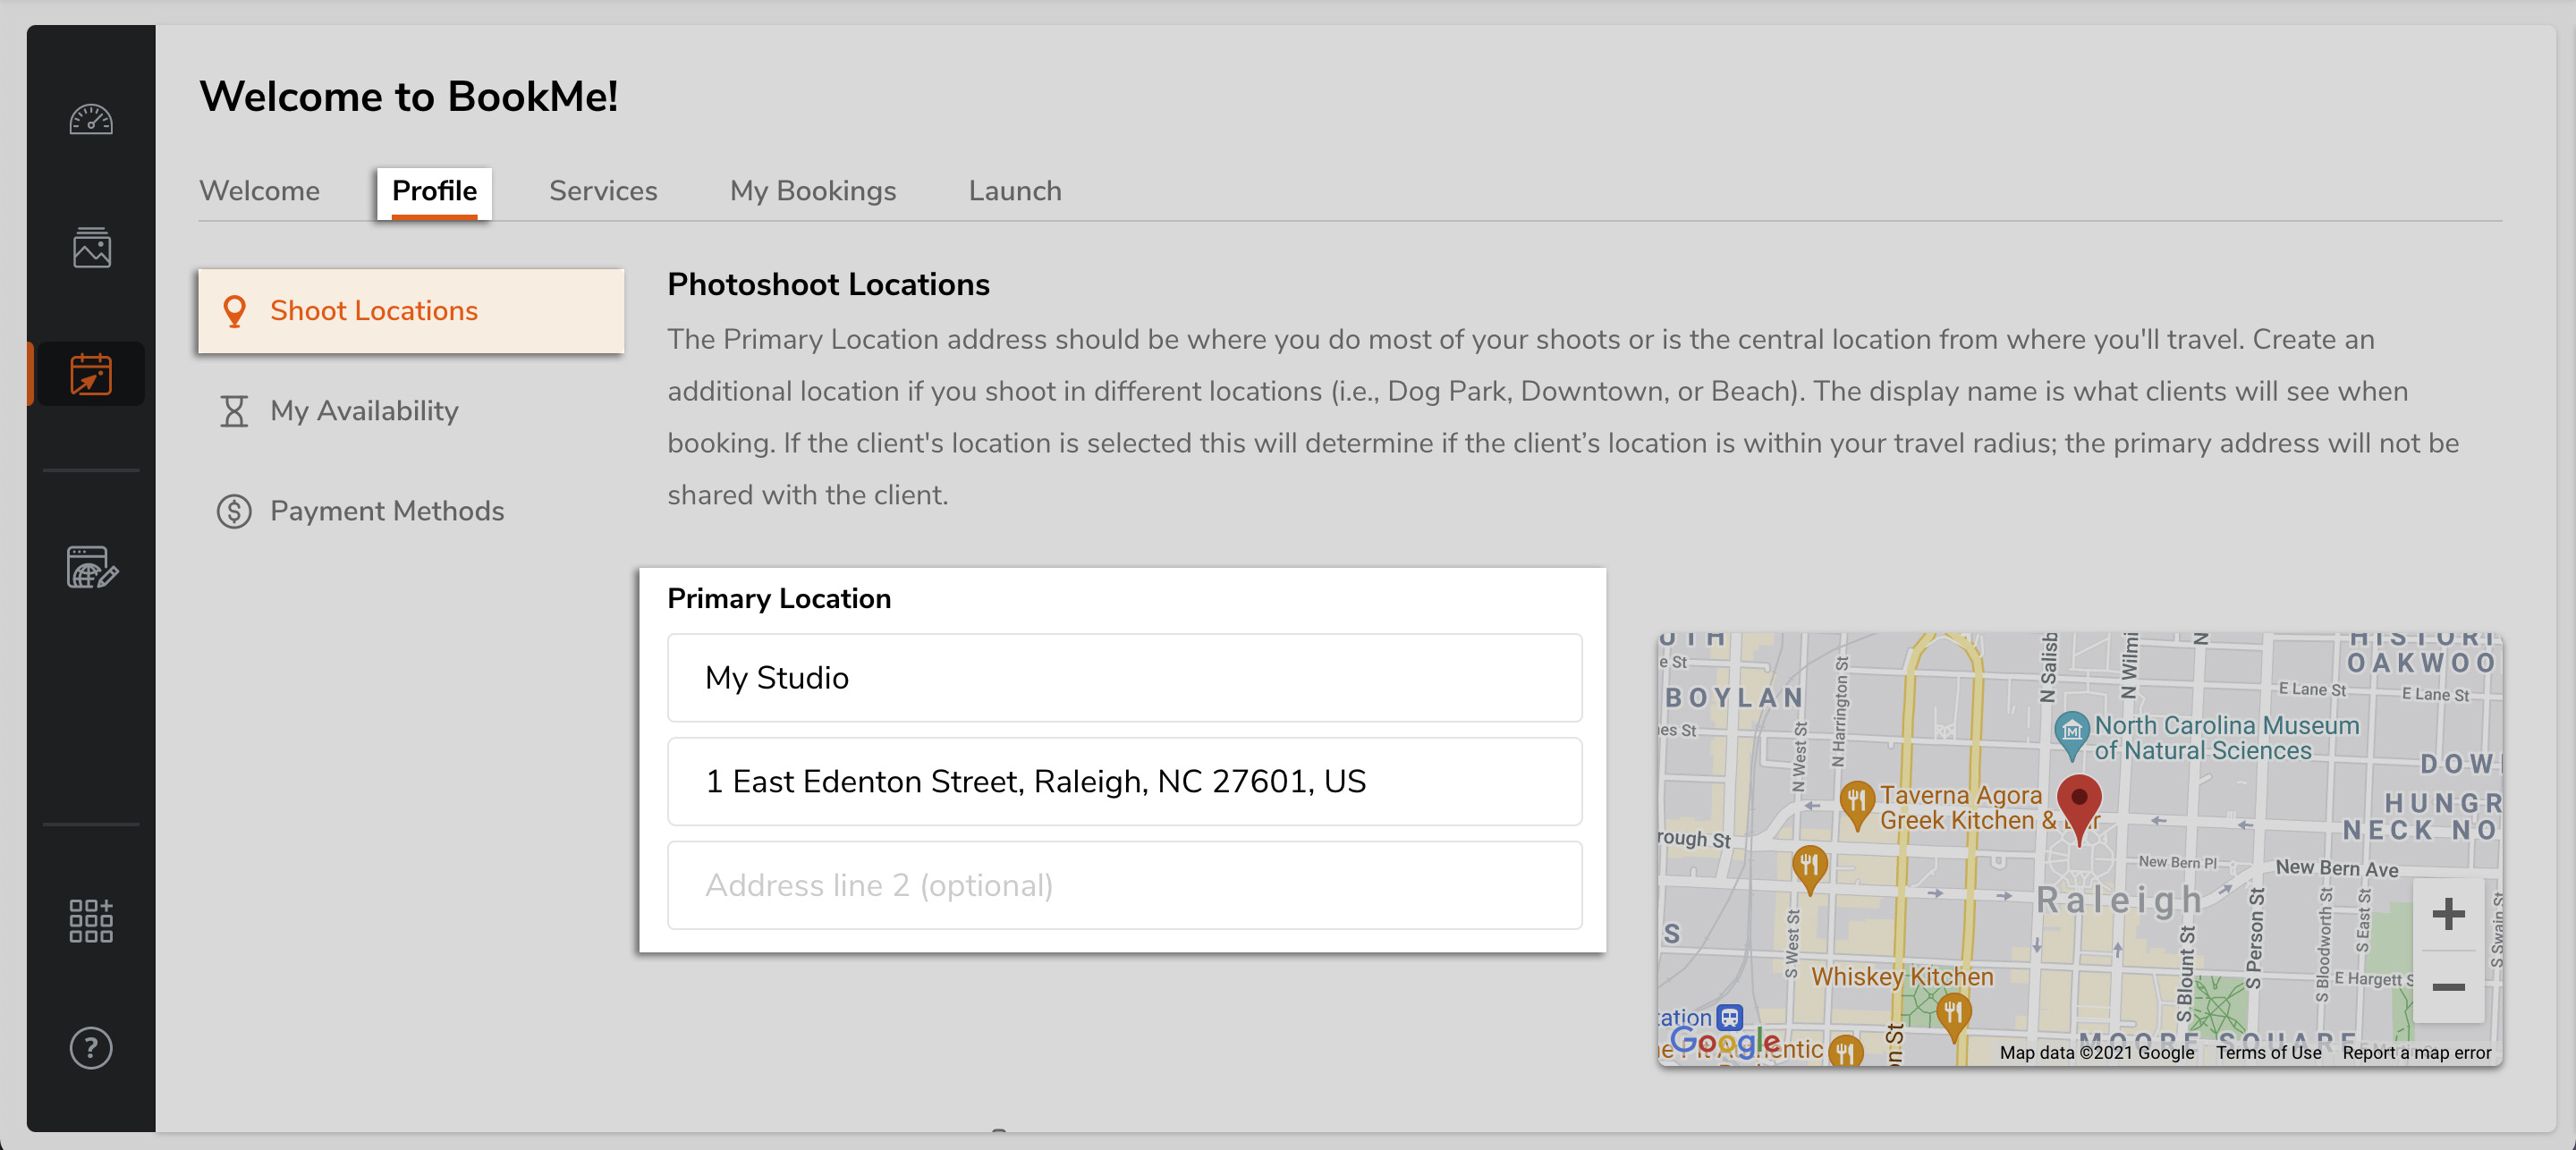
Task: Switch to the Services tab
Action: 603,191
